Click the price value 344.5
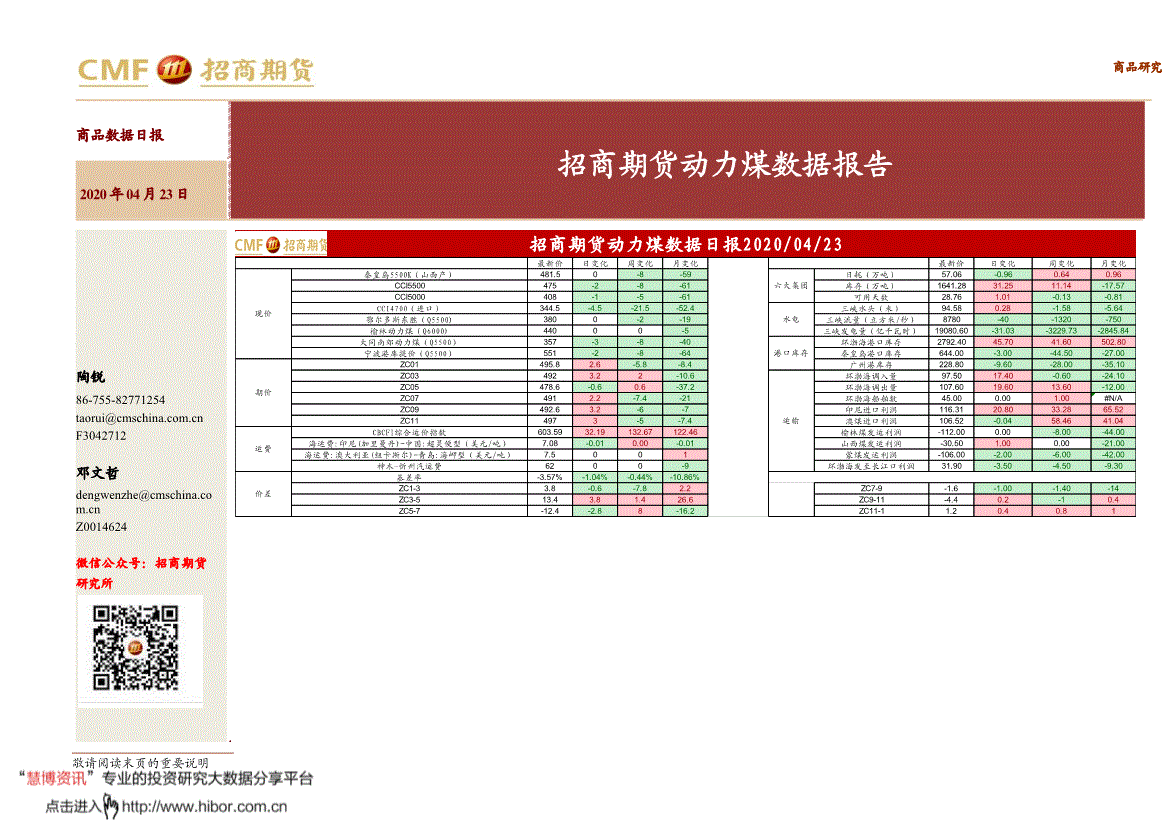This screenshot has height=826, width=1169. click(549, 308)
